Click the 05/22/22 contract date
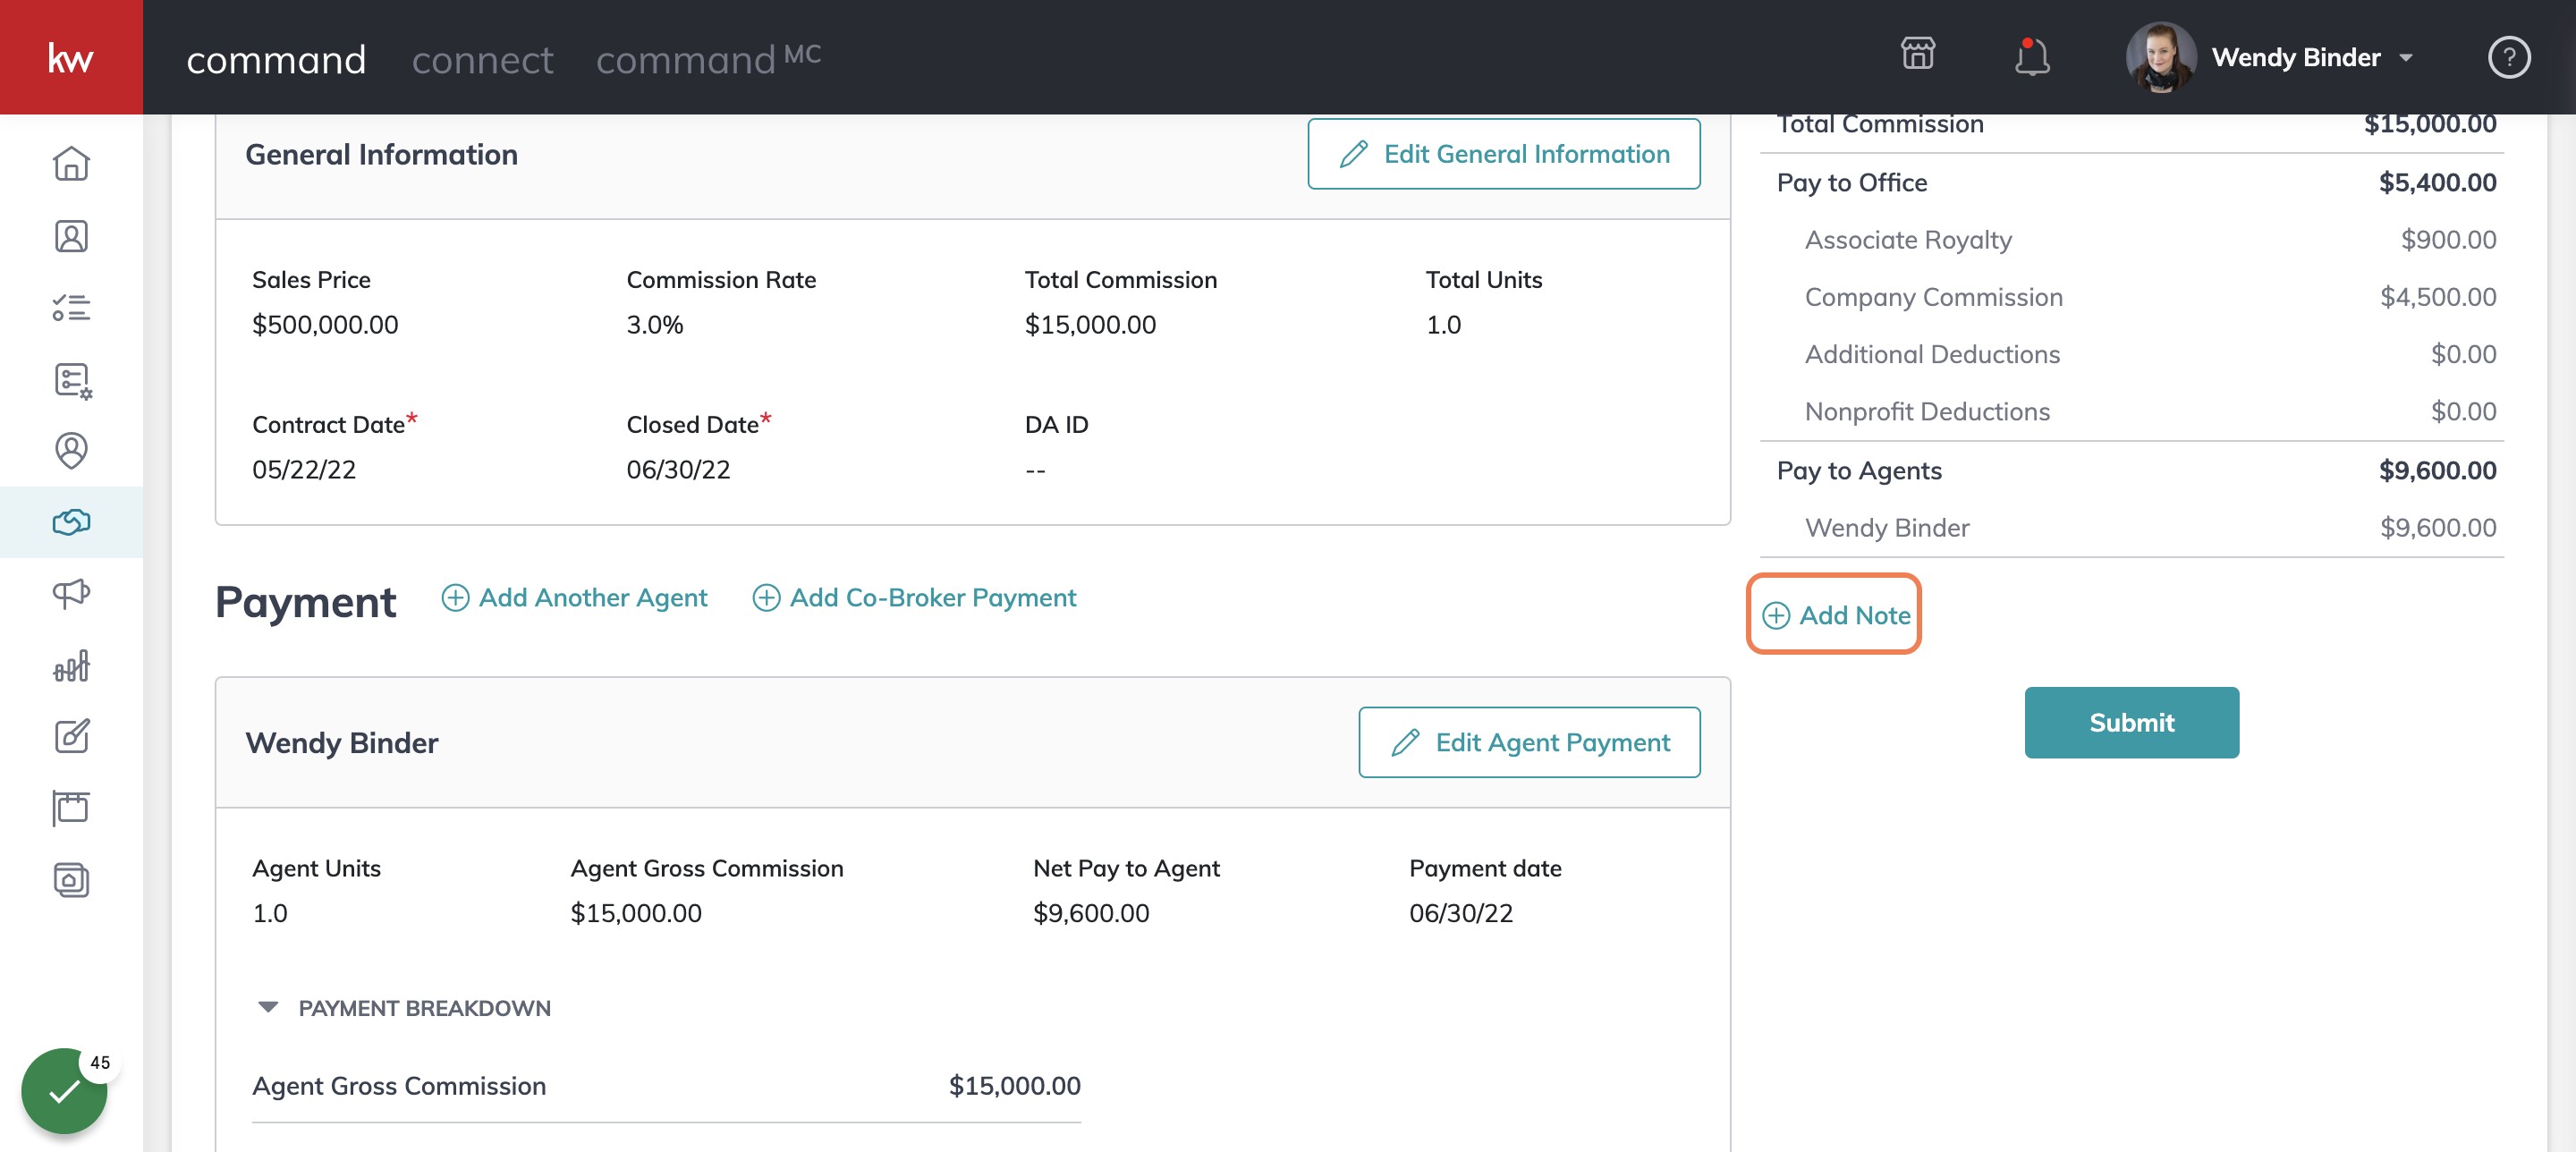 [304, 469]
